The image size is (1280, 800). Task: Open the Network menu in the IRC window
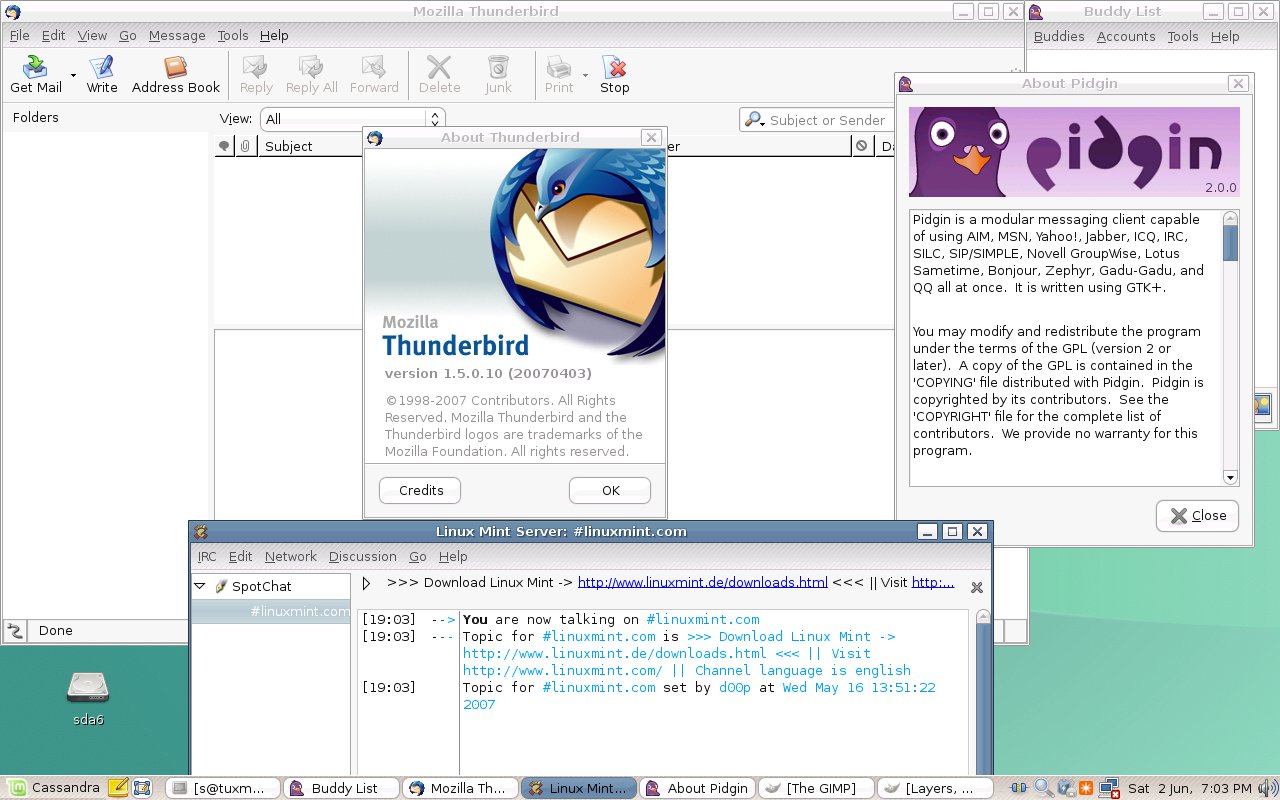pyautogui.click(x=291, y=556)
